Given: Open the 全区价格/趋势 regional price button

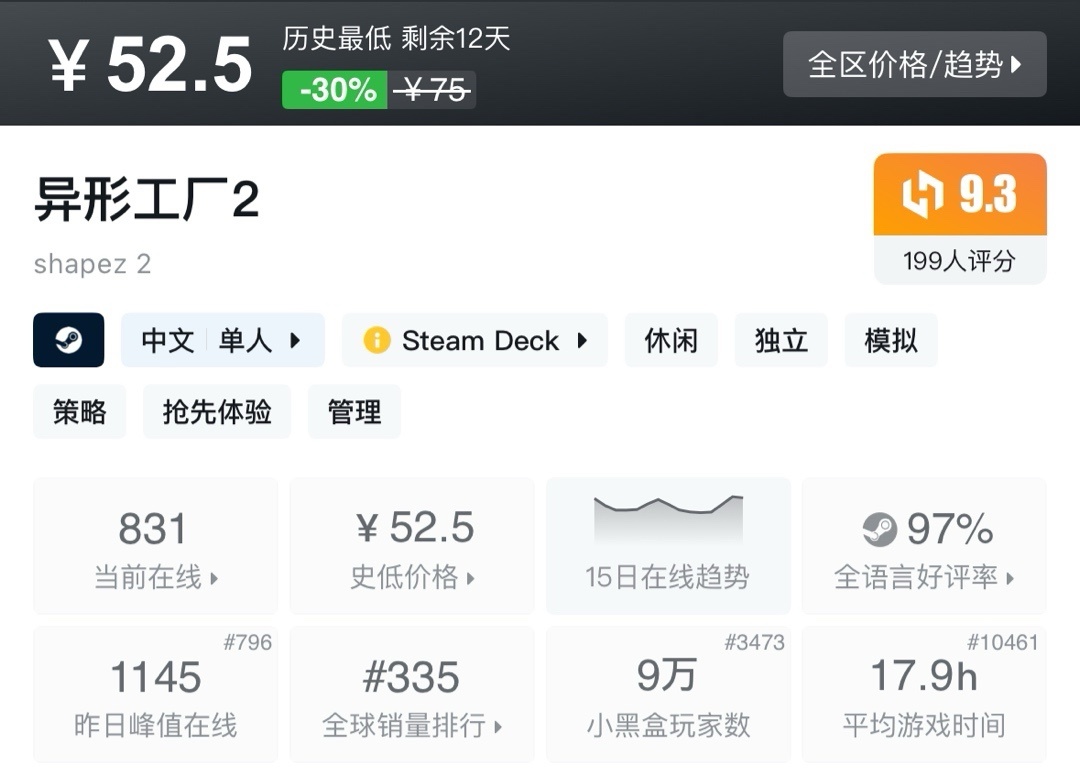Looking at the screenshot, I should point(914,65).
